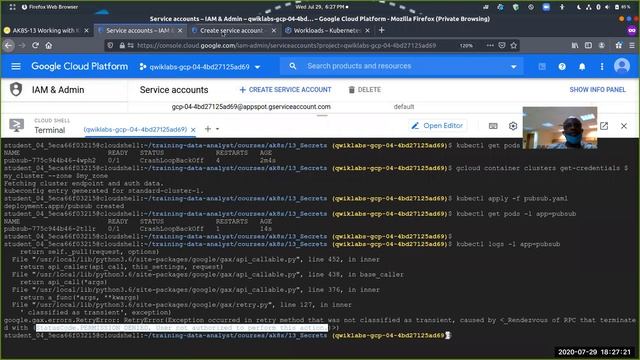Click Open Editor in Cloud Shell
Viewport: 640px width, 360px height.
coord(437,126)
